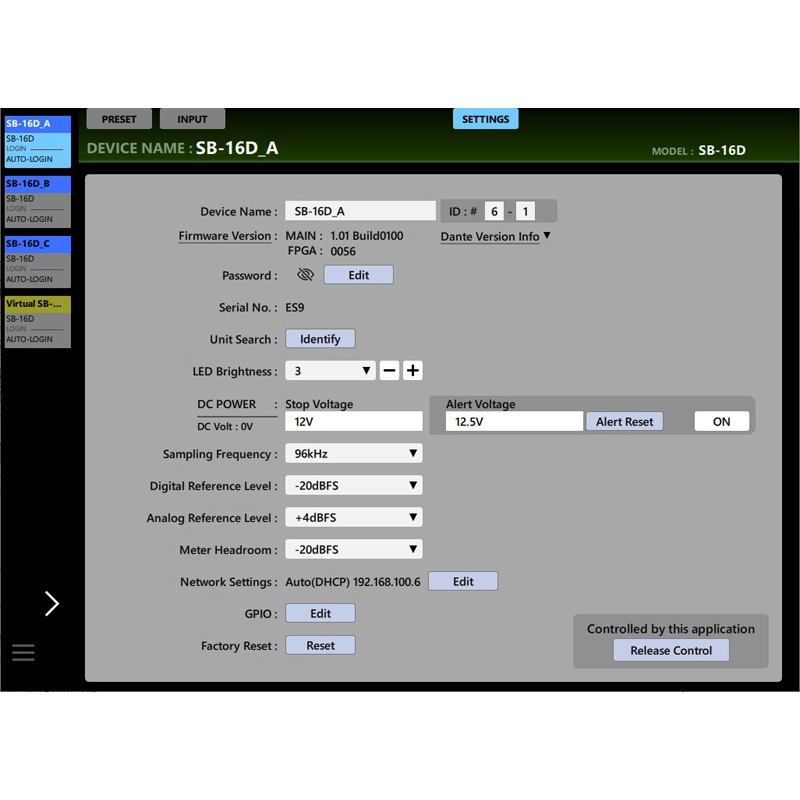Click the Factory Reset button

point(320,645)
